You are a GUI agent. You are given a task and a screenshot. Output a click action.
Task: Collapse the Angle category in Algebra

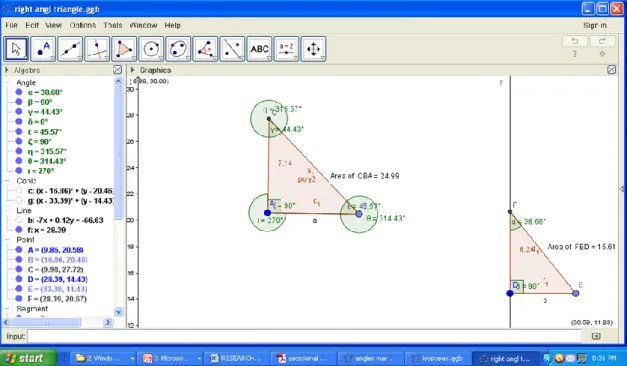point(8,82)
